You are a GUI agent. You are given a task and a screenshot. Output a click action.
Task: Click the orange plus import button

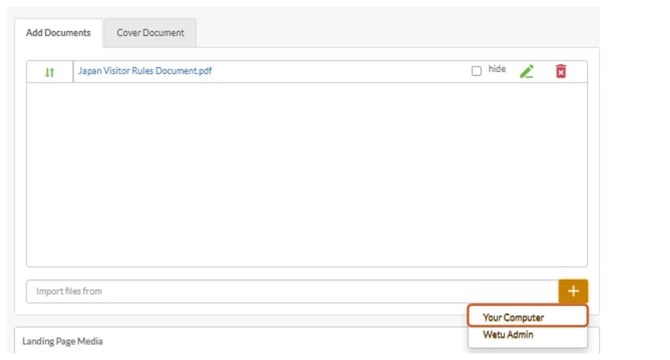pos(573,291)
